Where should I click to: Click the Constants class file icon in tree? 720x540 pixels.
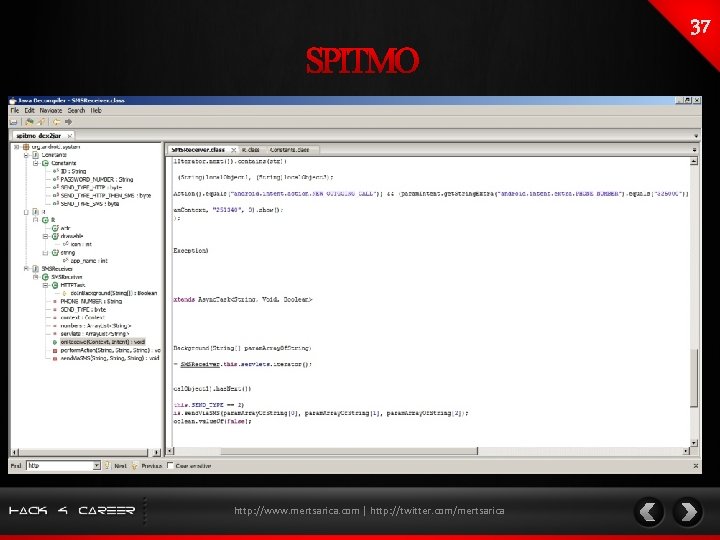35,155
